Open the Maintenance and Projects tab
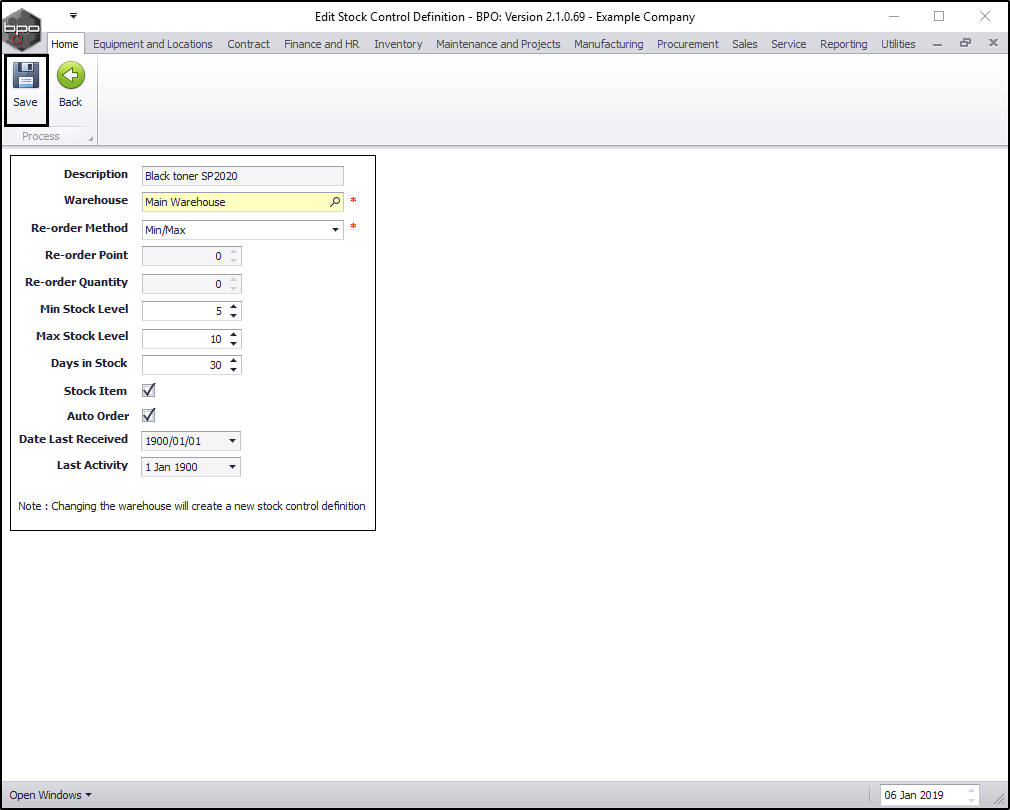The image size is (1010, 810). click(498, 44)
